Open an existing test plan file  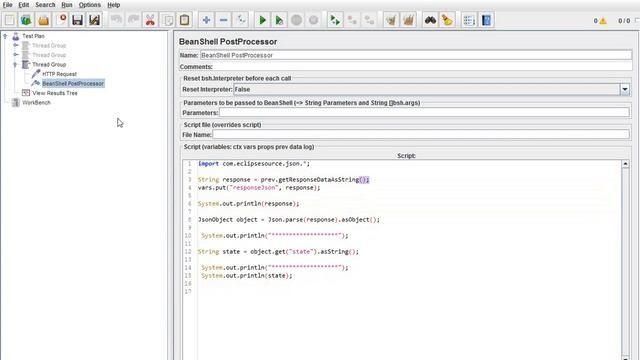[44, 20]
